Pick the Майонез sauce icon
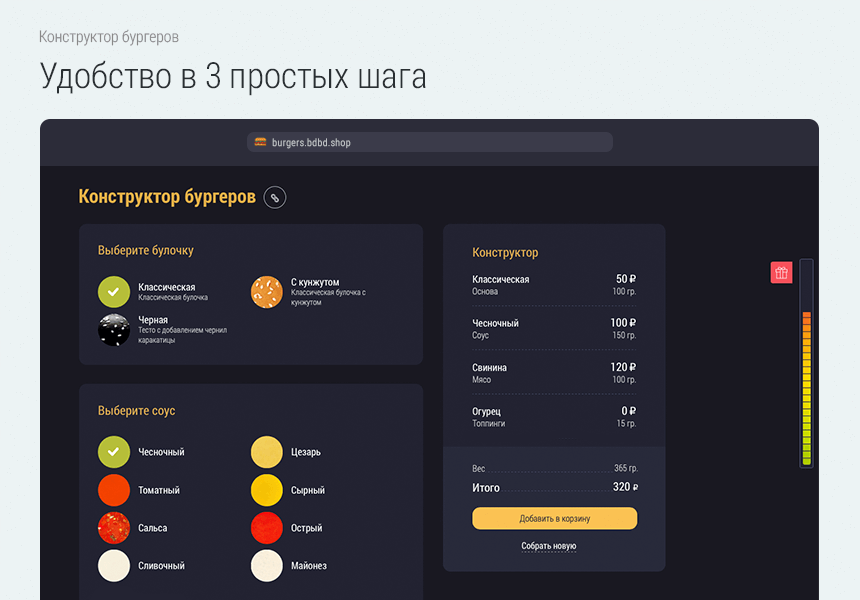Screen dimensions: 860x600 click(x=266, y=565)
